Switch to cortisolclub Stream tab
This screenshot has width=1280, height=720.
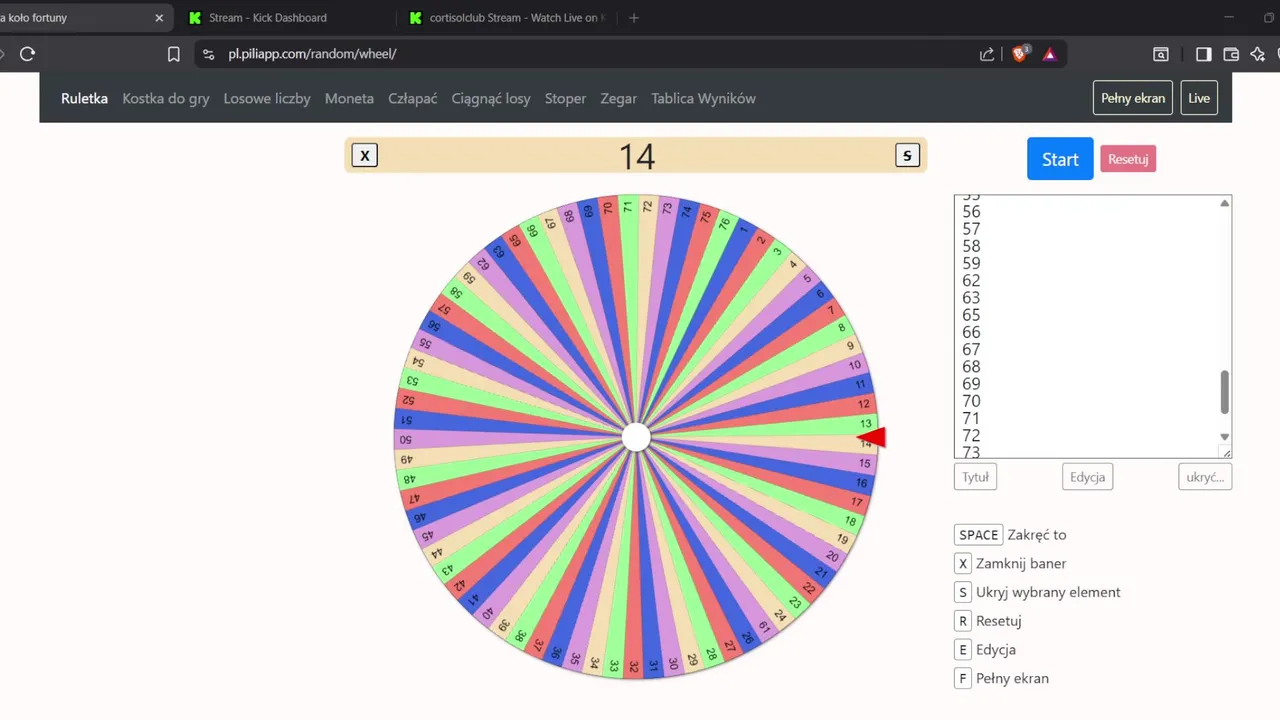510,17
